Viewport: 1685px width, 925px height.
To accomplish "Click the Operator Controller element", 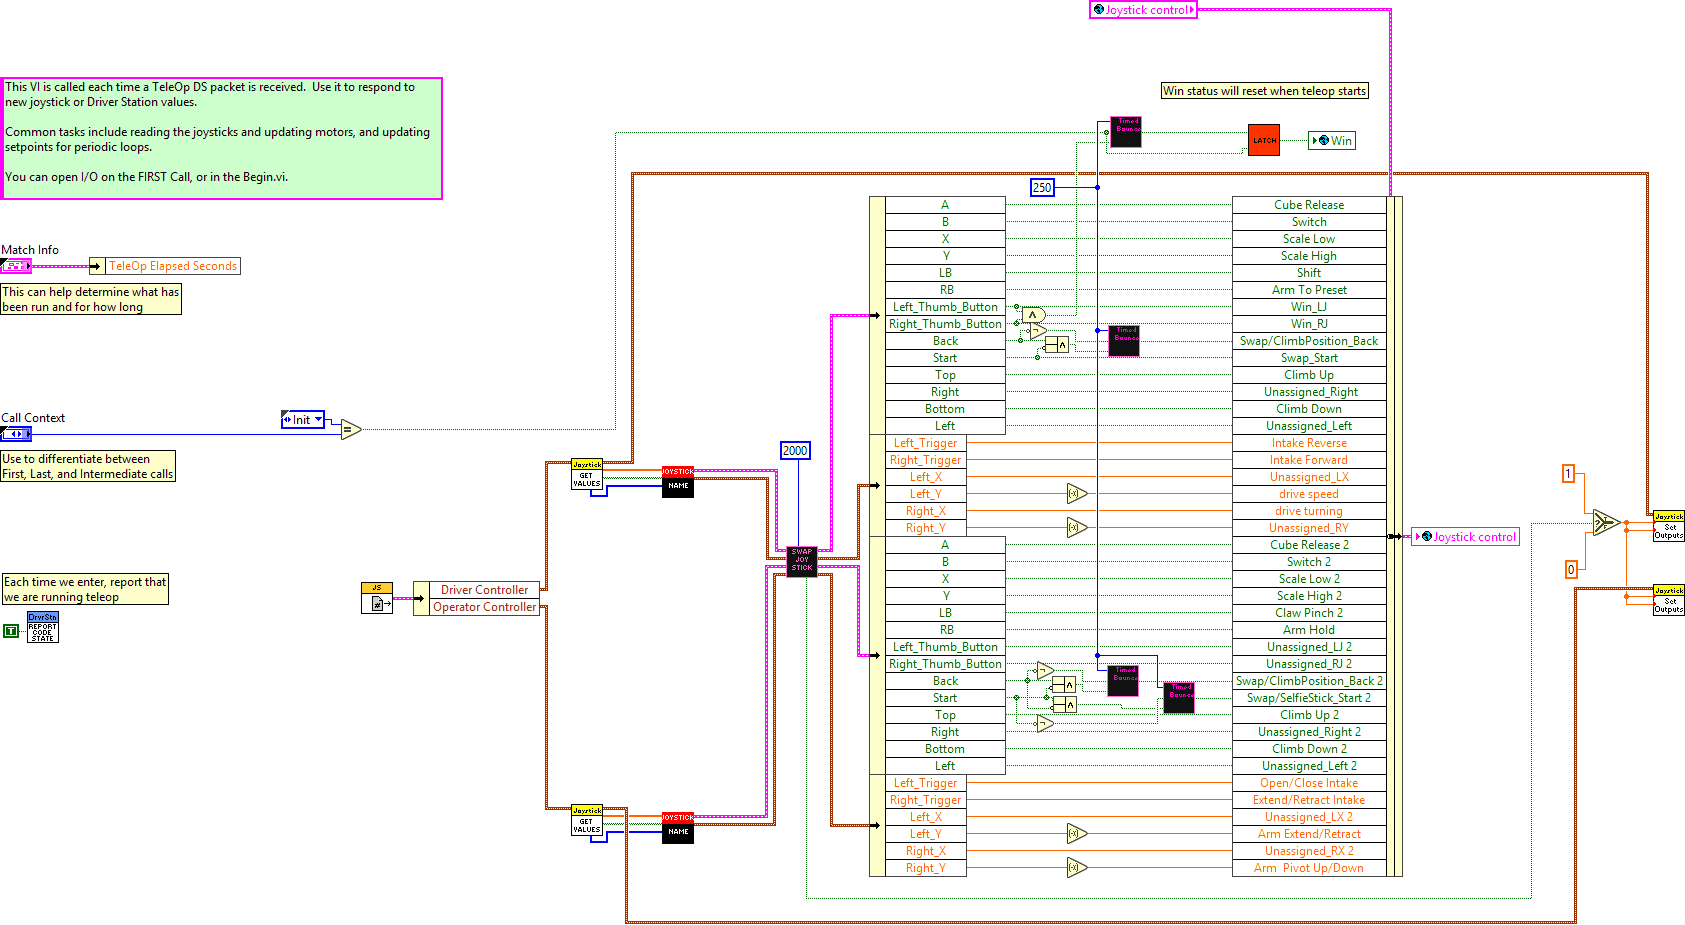I will coord(484,607).
